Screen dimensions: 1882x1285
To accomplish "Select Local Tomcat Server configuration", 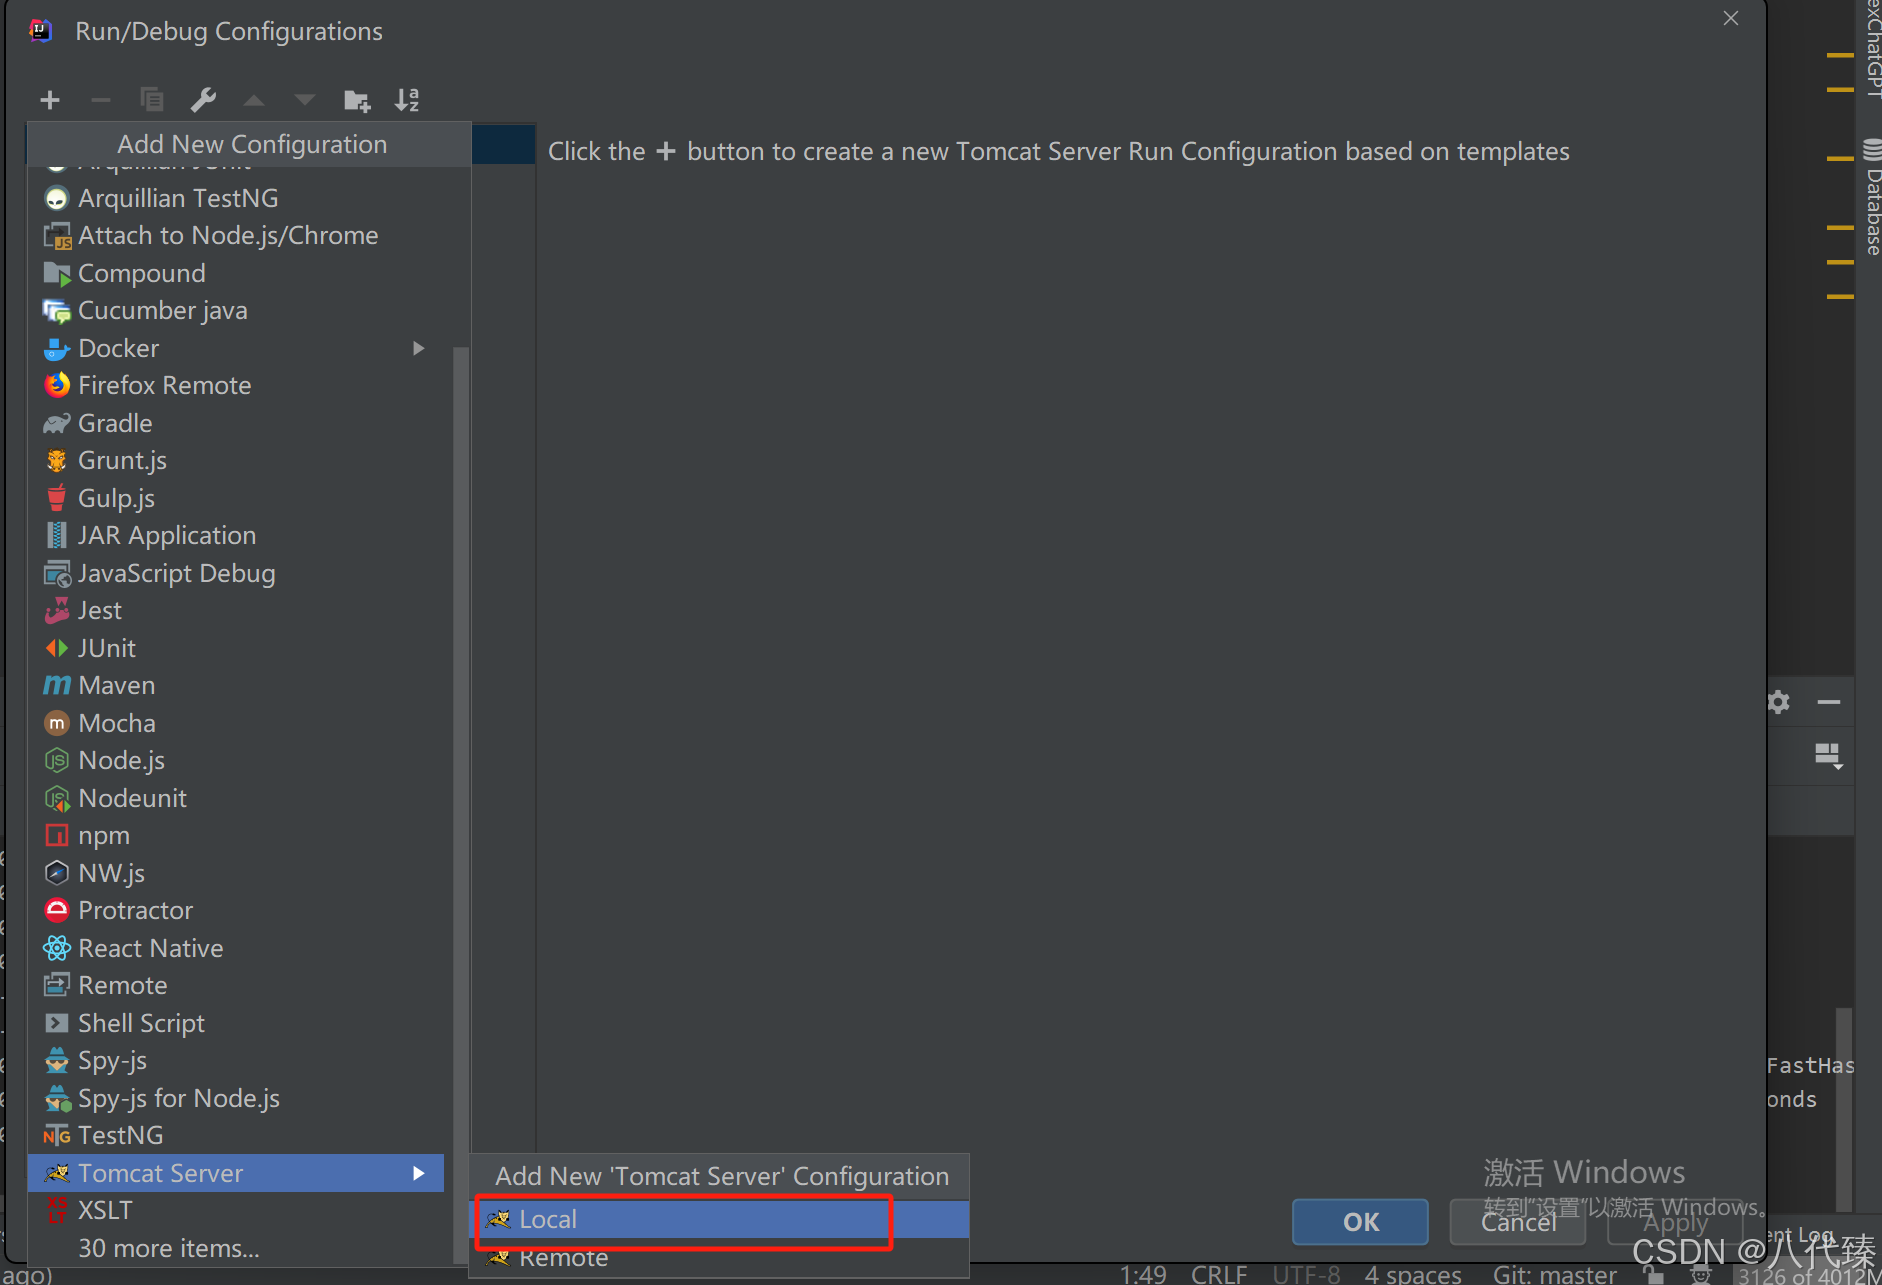I will pyautogui.click(x=719, y=1219).
